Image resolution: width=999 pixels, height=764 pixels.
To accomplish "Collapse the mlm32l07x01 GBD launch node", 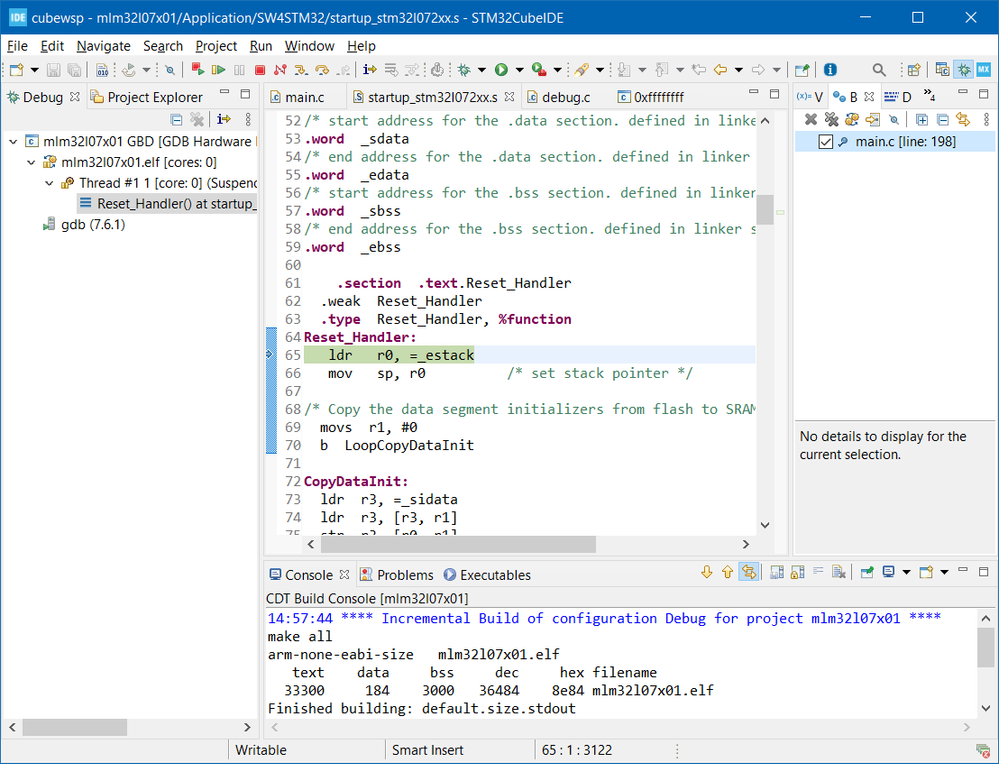I will click(x=13, y=141).
